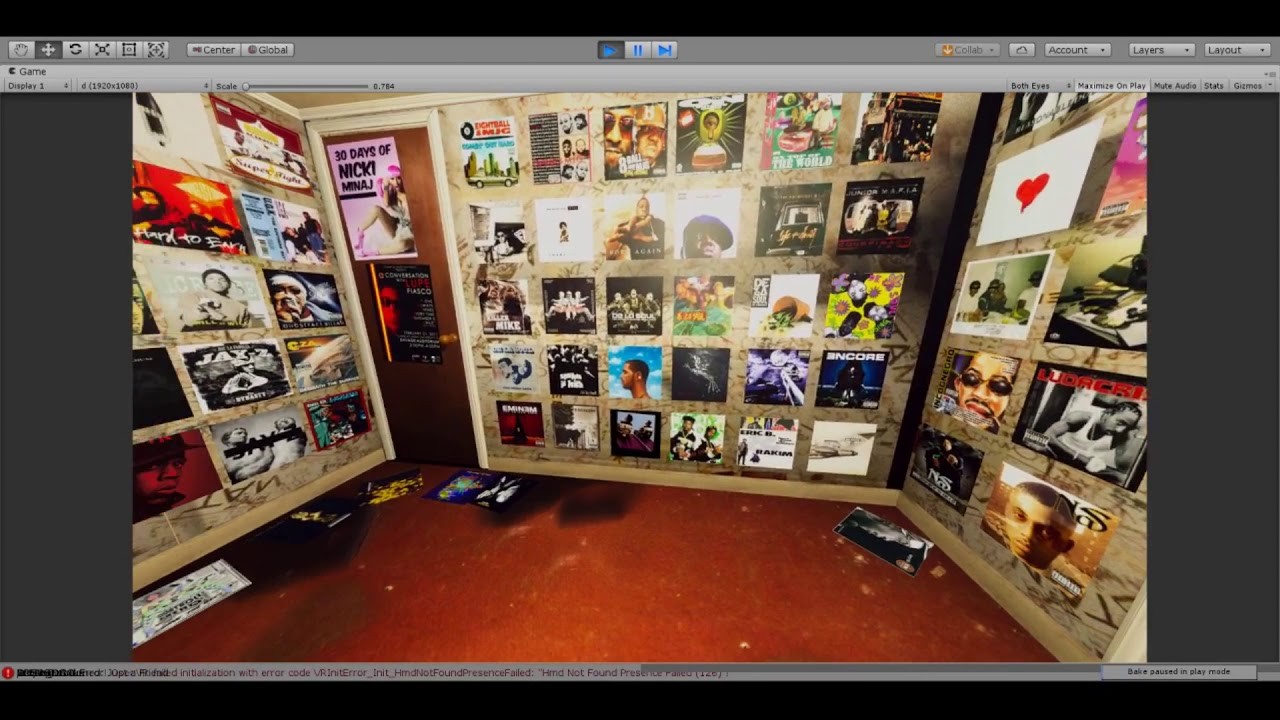Open the Display 1 dropdown
1280x720 pixels.
(39, 86)
